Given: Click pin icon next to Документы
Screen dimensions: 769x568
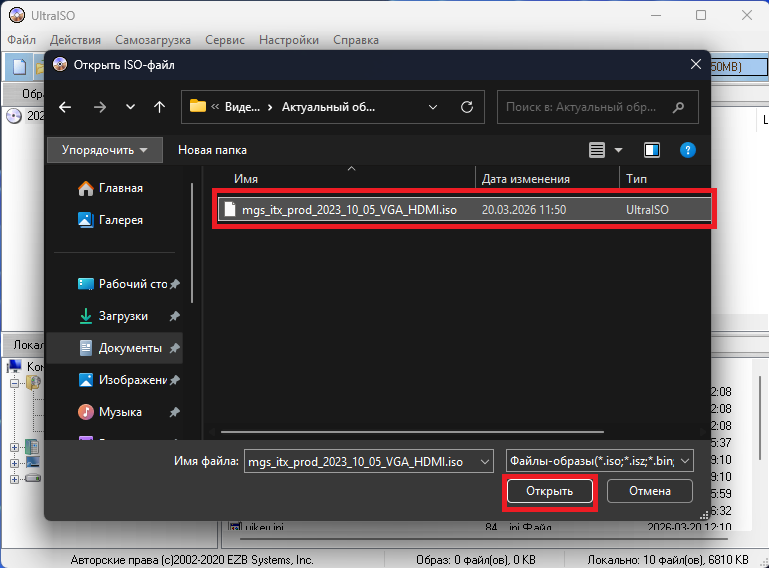Looking at the screenshot, I should pos(175,348).
